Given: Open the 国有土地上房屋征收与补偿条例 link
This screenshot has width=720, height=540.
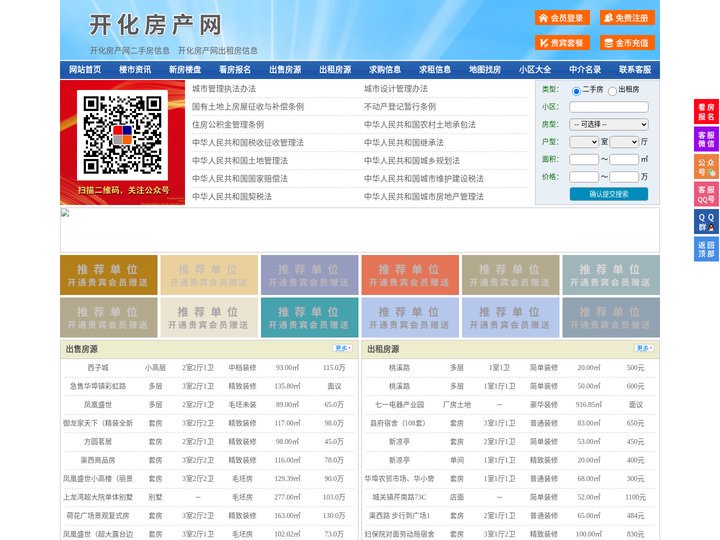Looking at the screenshot, I should [x=248, y=107].
